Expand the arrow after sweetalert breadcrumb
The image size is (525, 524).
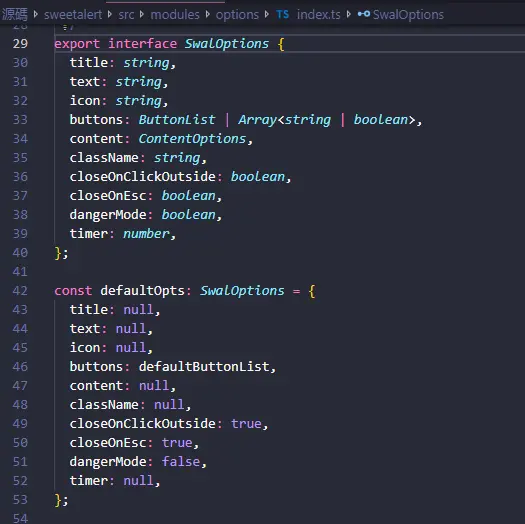[110, 14]
